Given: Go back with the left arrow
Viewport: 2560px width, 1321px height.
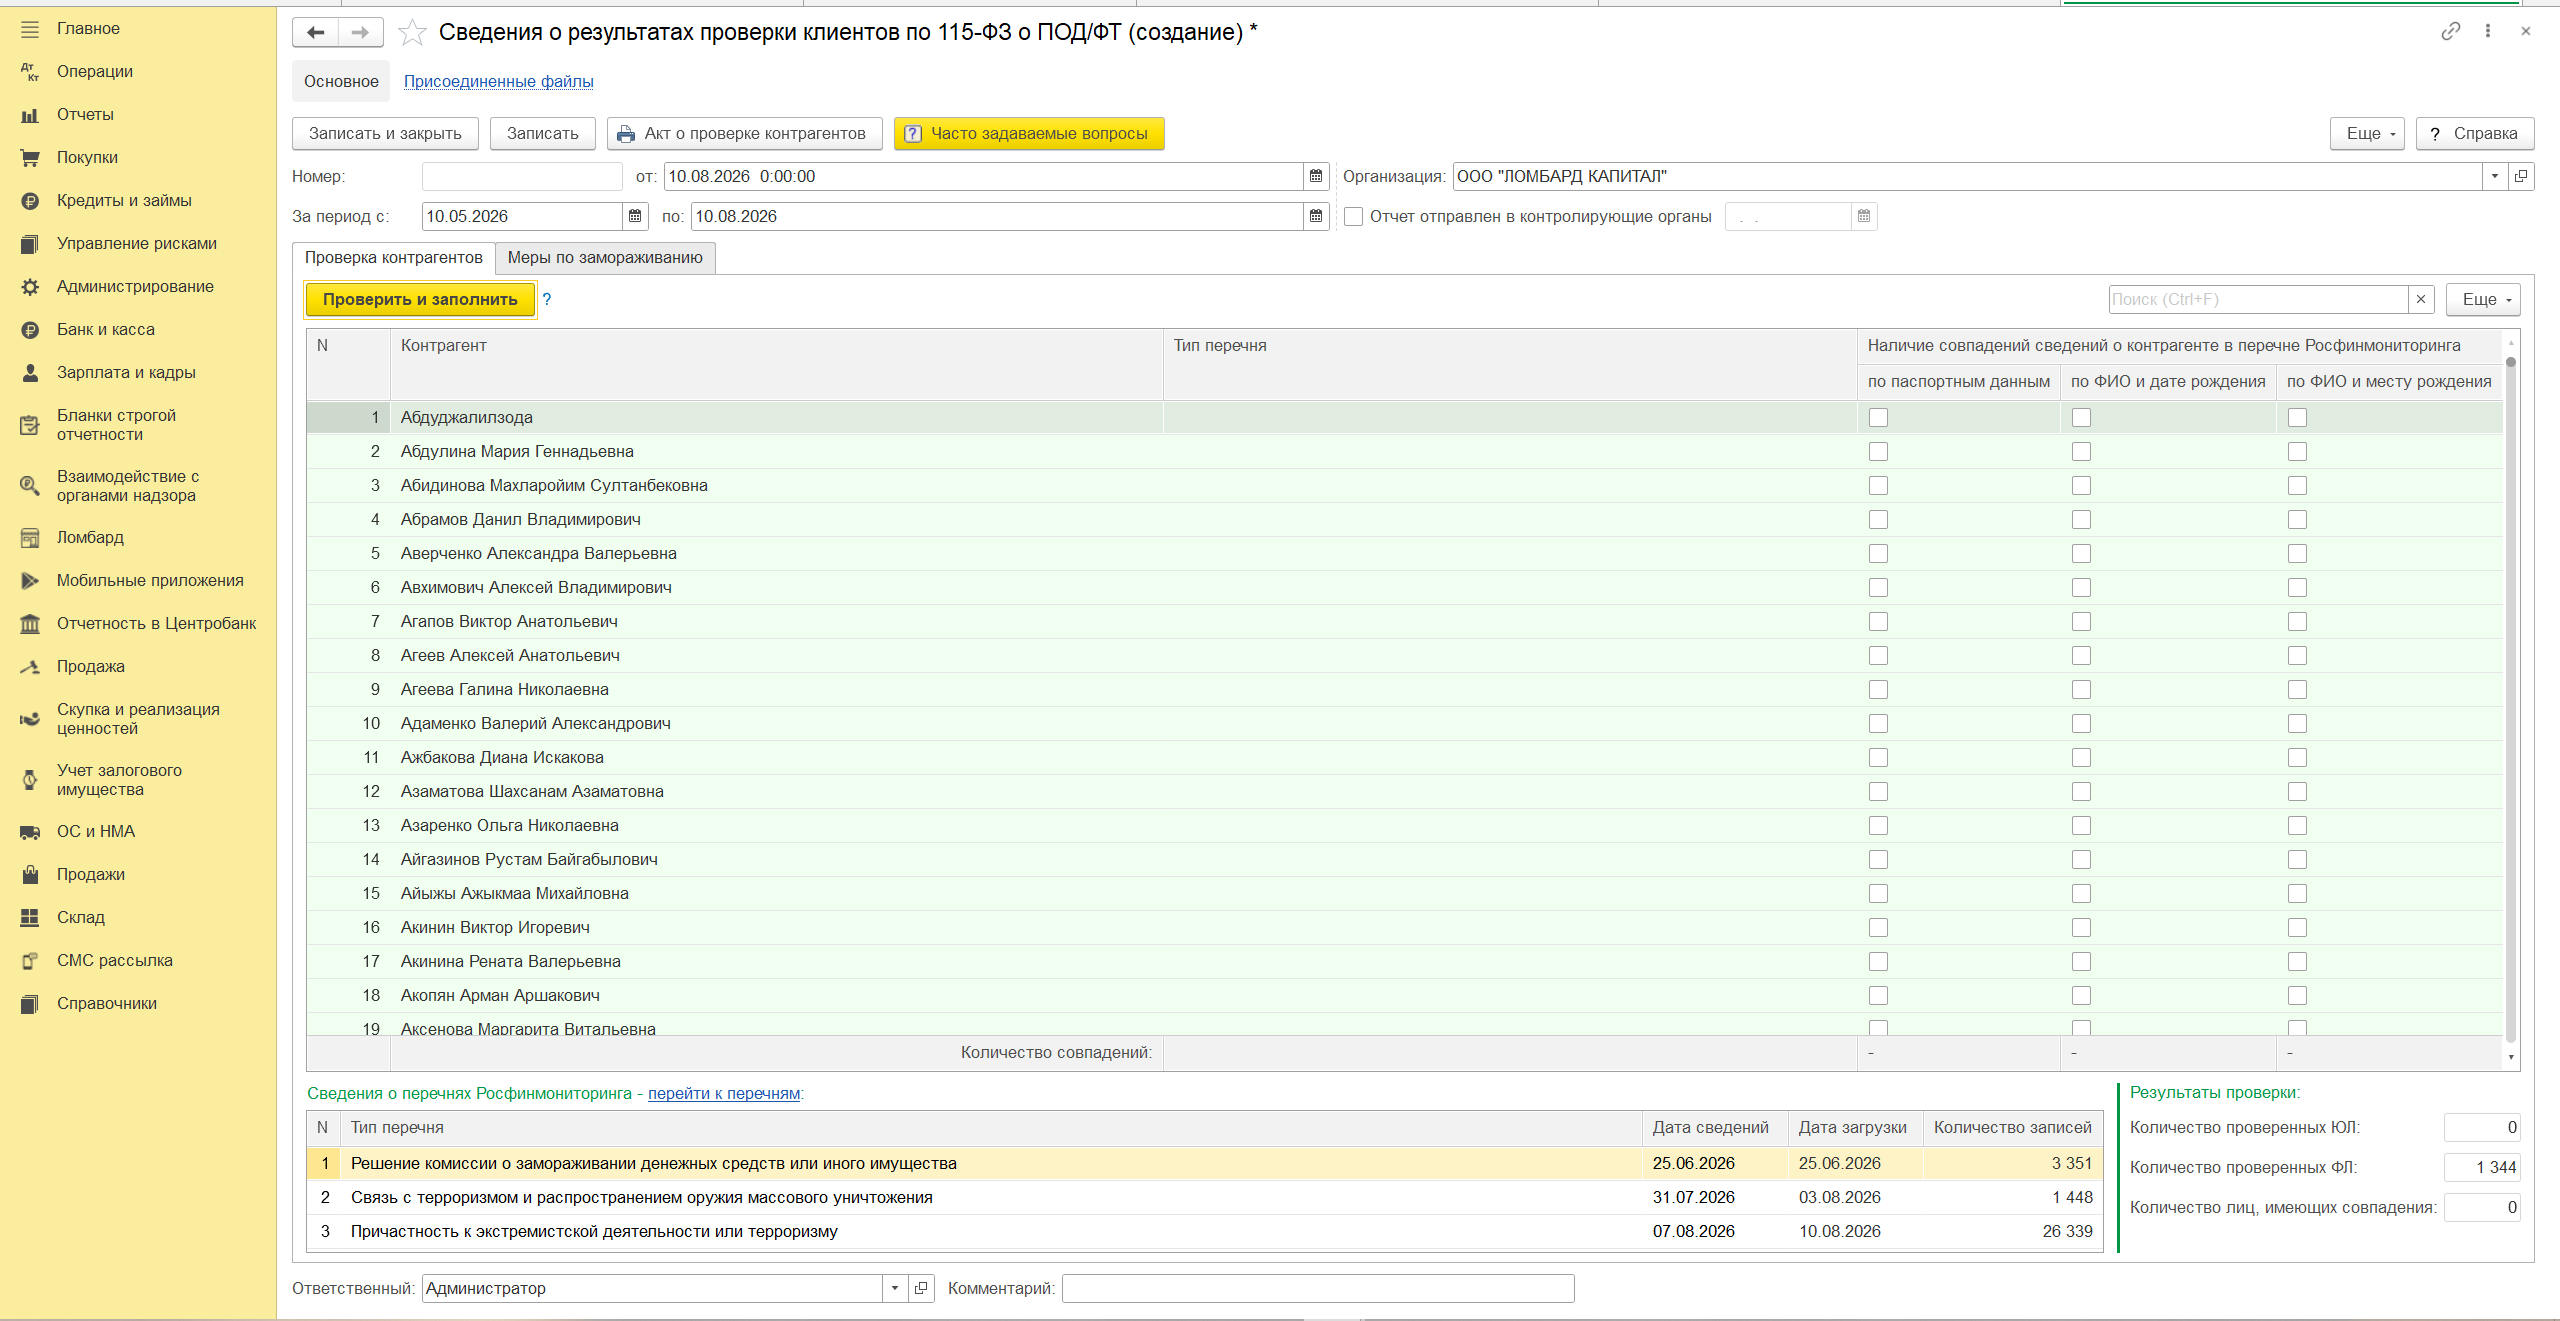Looking at the screenshot, I should (x=315, y=32).
